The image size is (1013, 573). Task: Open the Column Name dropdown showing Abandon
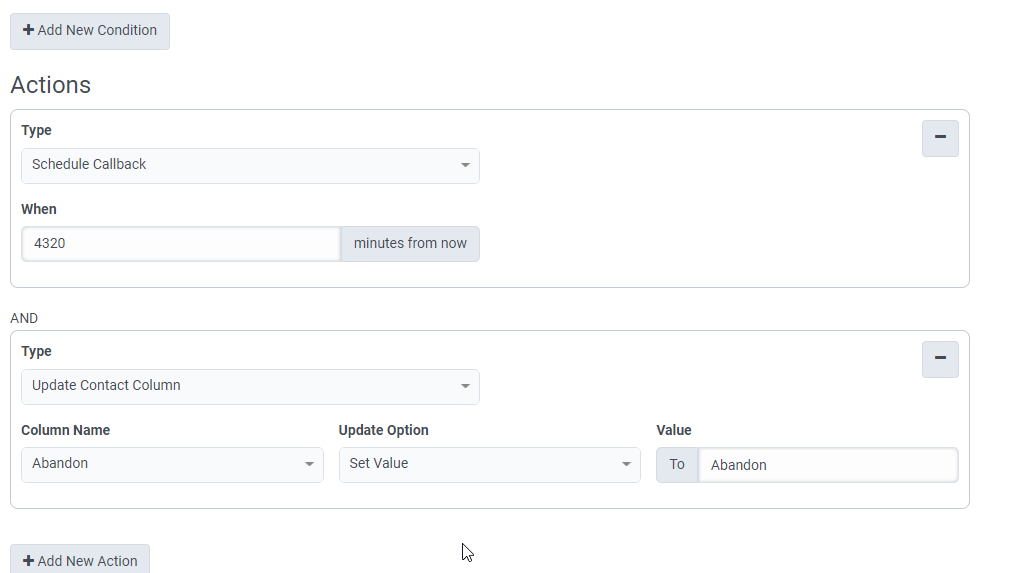pos(172,464)
